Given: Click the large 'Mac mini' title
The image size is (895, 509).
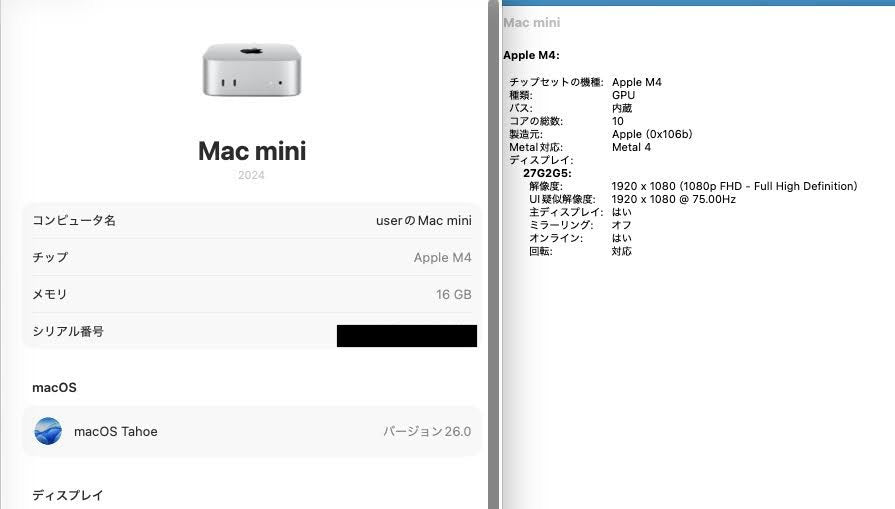Looking at the screenshot, I should (251, 151).
